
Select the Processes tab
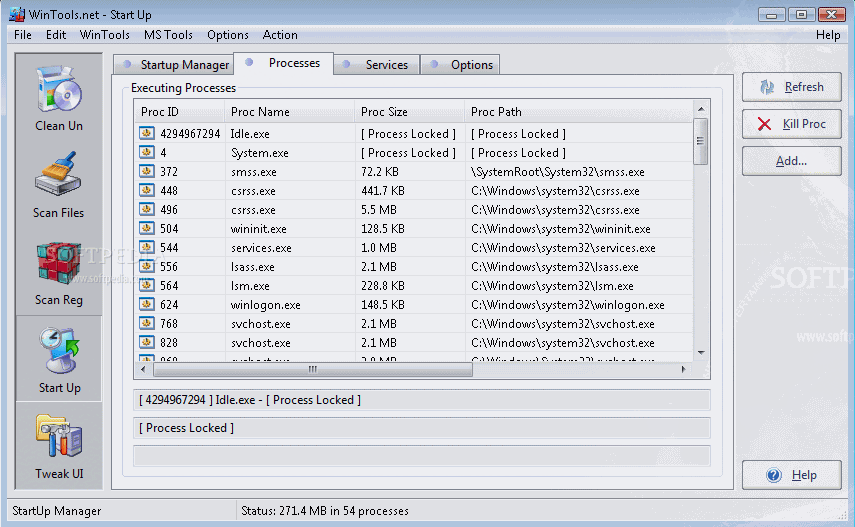tap(284, 63)
